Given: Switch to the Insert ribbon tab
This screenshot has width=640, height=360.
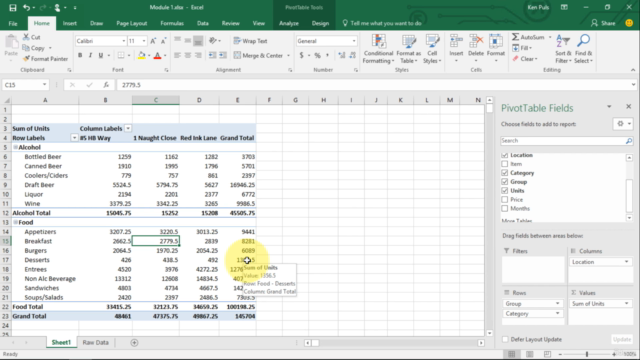Looking at the screenshot, I should tap(69, 23).
